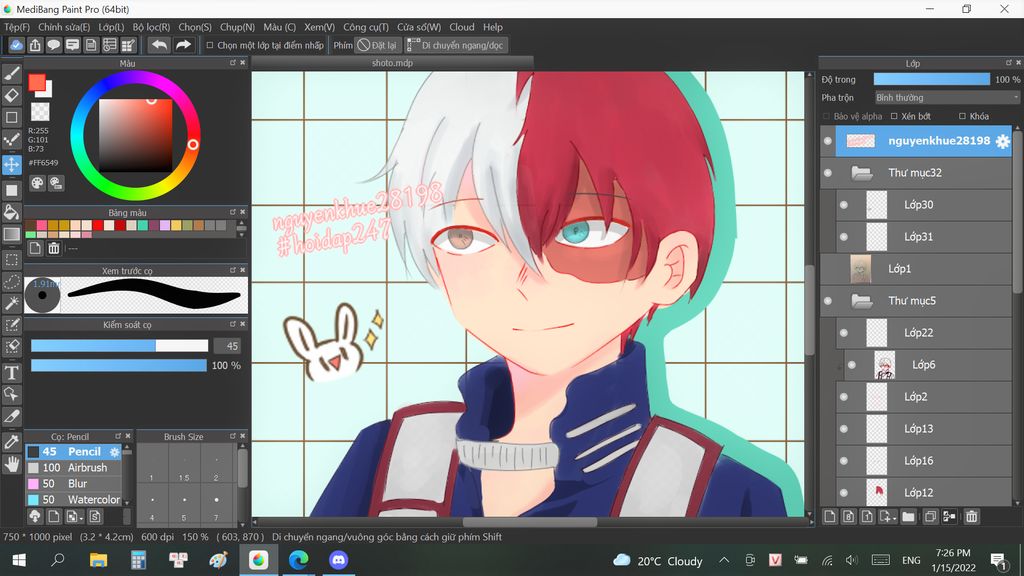Select the Eraser tool

(x=12, y=95)
